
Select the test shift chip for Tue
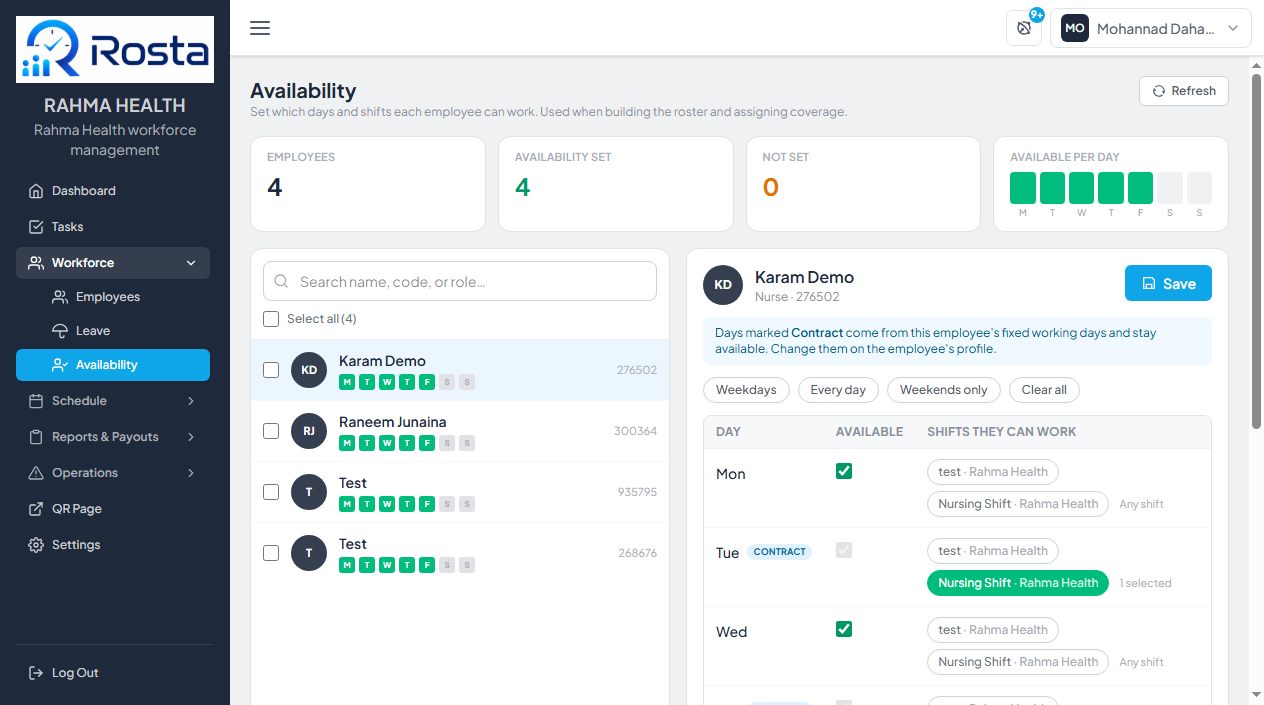point(992,551)
